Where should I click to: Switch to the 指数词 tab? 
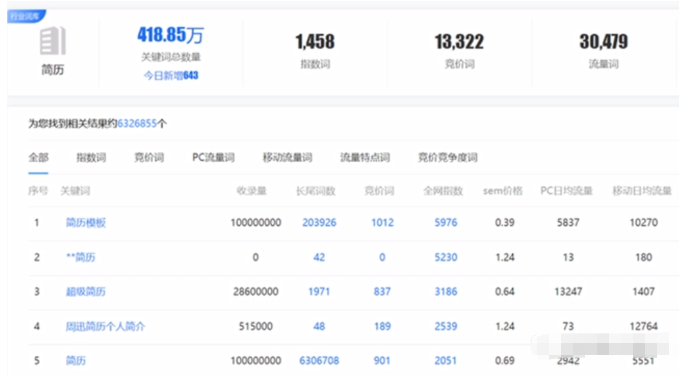(91, 158)
